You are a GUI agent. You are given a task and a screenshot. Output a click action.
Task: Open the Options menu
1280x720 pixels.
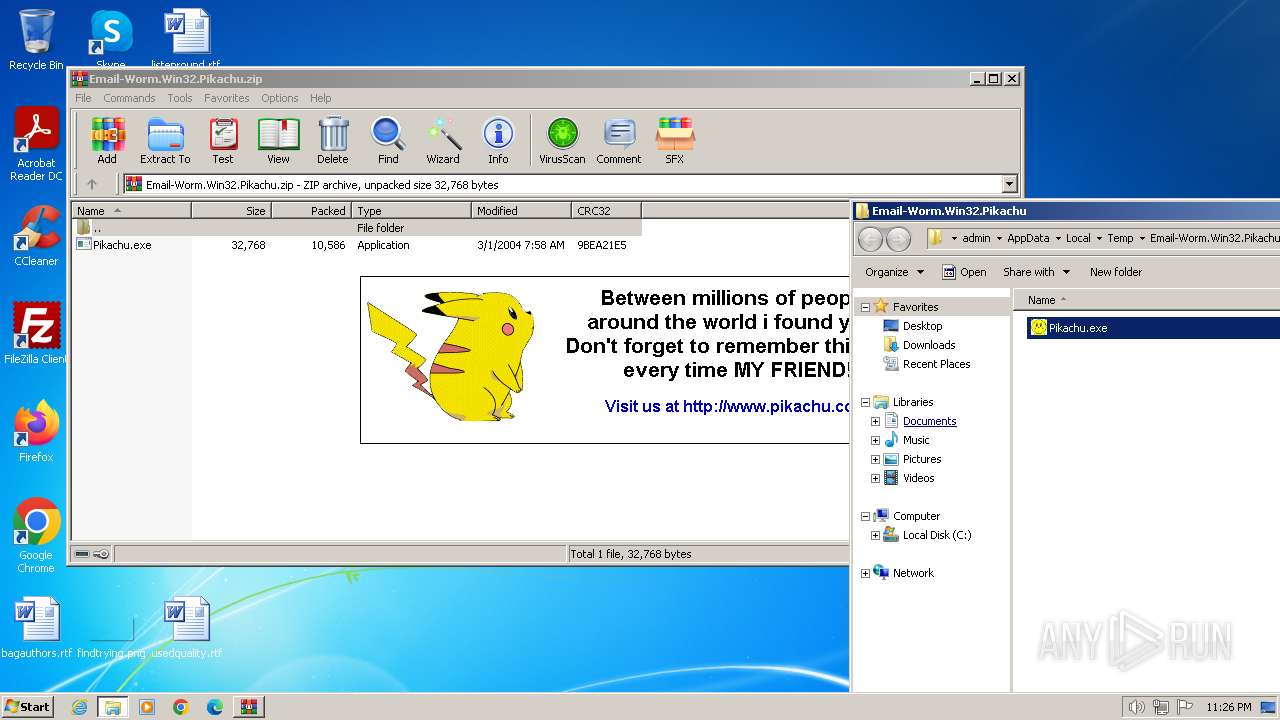coord(280,98)
